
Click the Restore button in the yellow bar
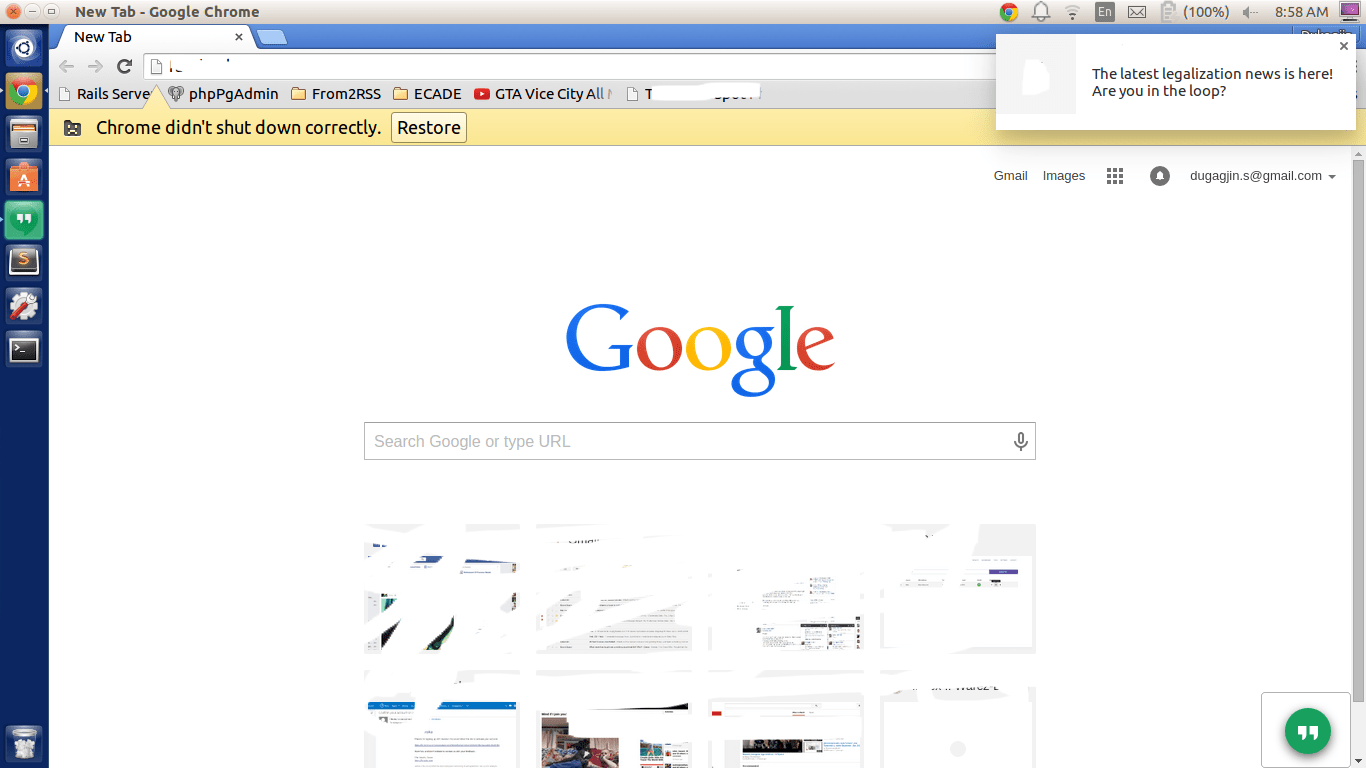[429, 128]
